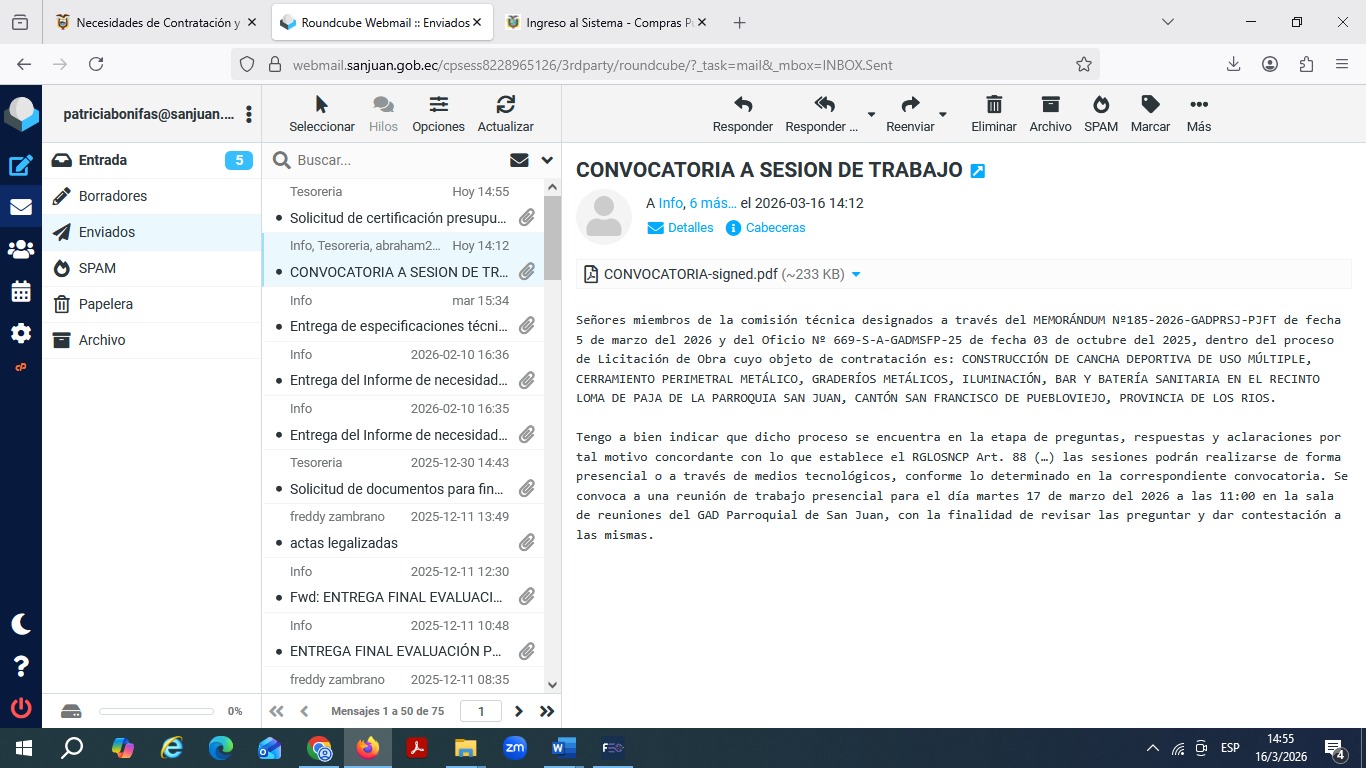Click the message list vertical scrollbar
This screenshot has width=1366, height=768.
coord(552,400)
